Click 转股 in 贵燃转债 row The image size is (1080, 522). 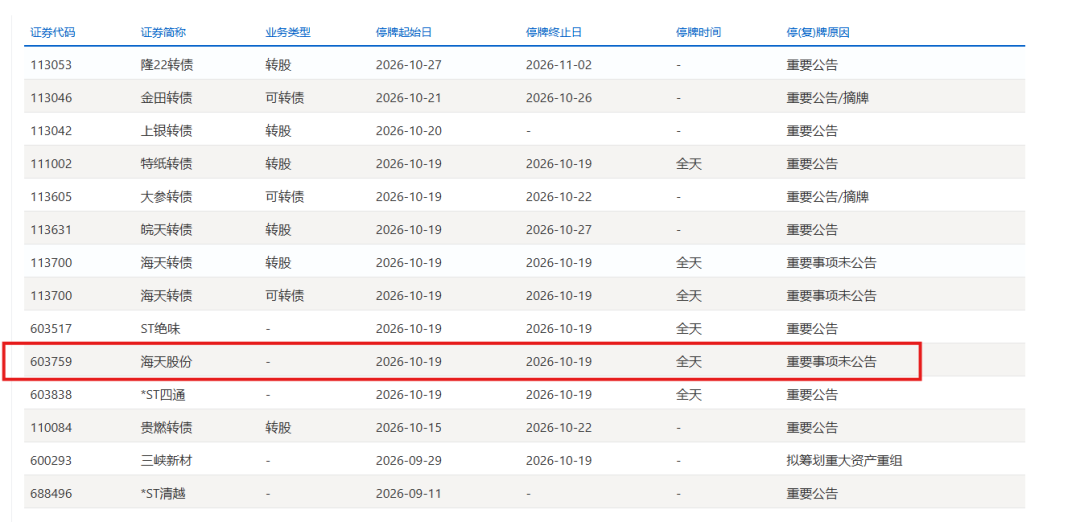[278, 428]
